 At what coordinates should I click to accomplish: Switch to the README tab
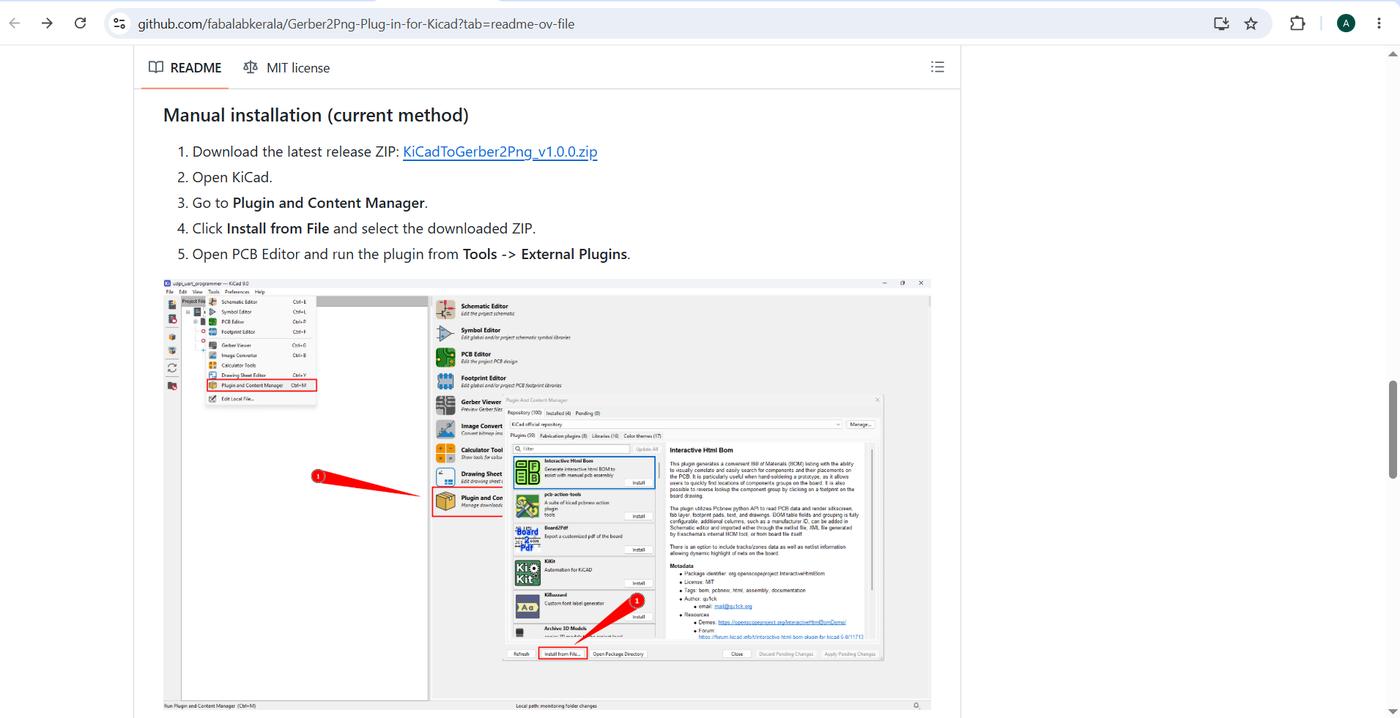pos(185,67)
